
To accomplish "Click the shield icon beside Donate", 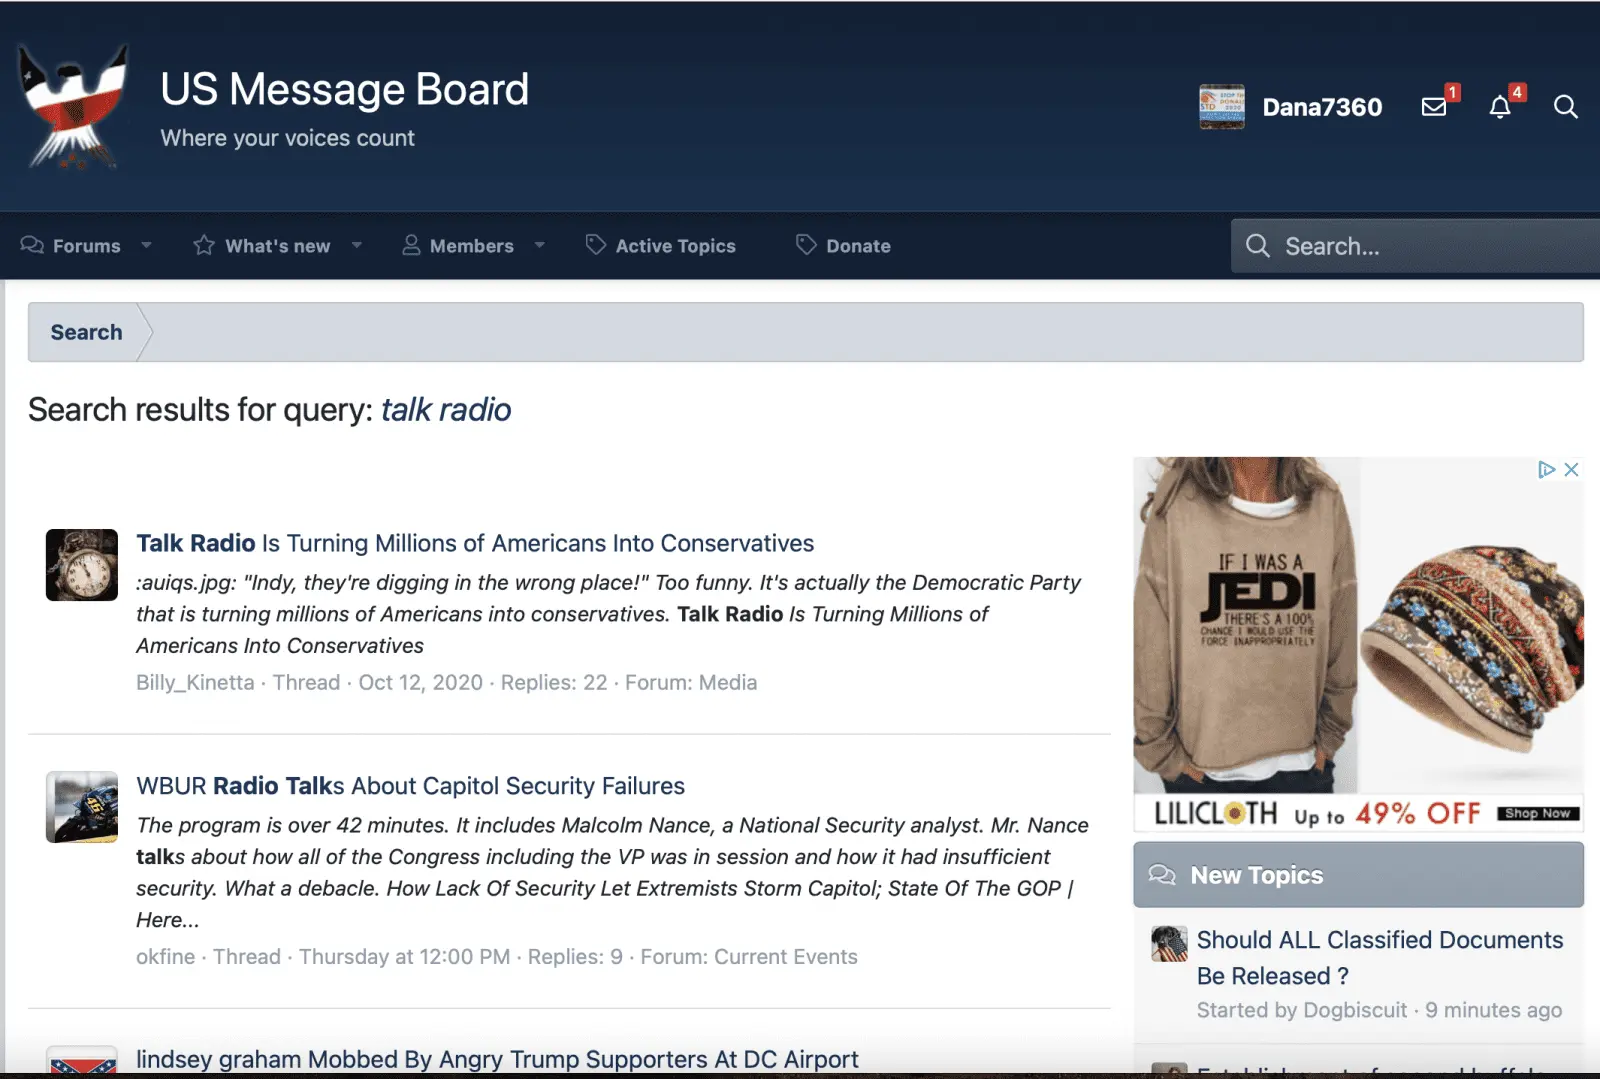I will click(x=804, y=245).
